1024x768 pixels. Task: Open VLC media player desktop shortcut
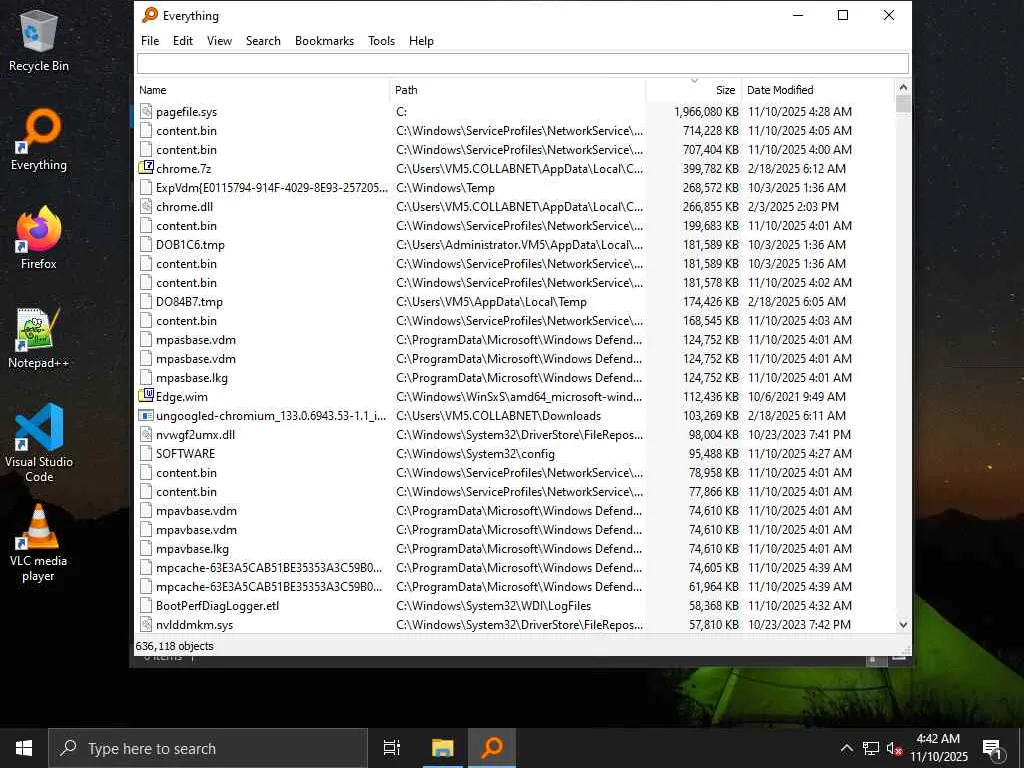click(39, 543)
